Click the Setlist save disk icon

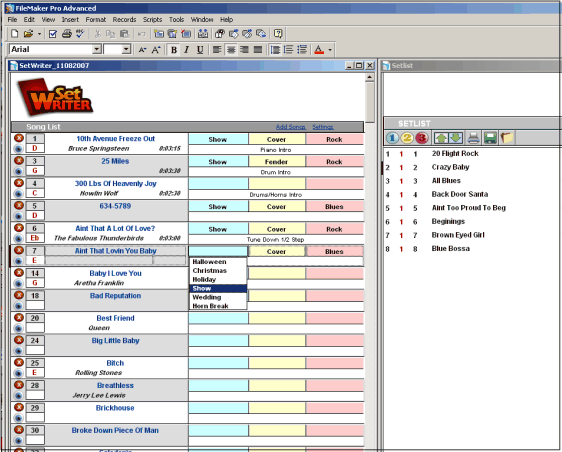click(x=490, y=138)
